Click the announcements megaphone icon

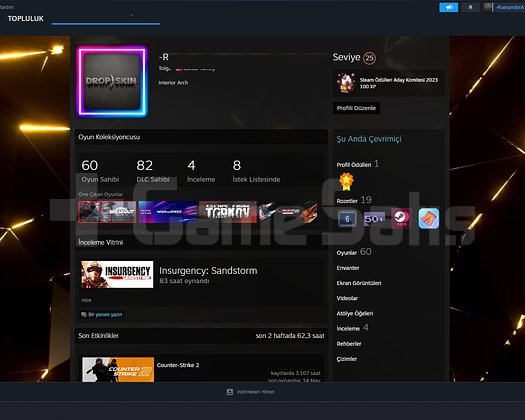tap(448, 7)
